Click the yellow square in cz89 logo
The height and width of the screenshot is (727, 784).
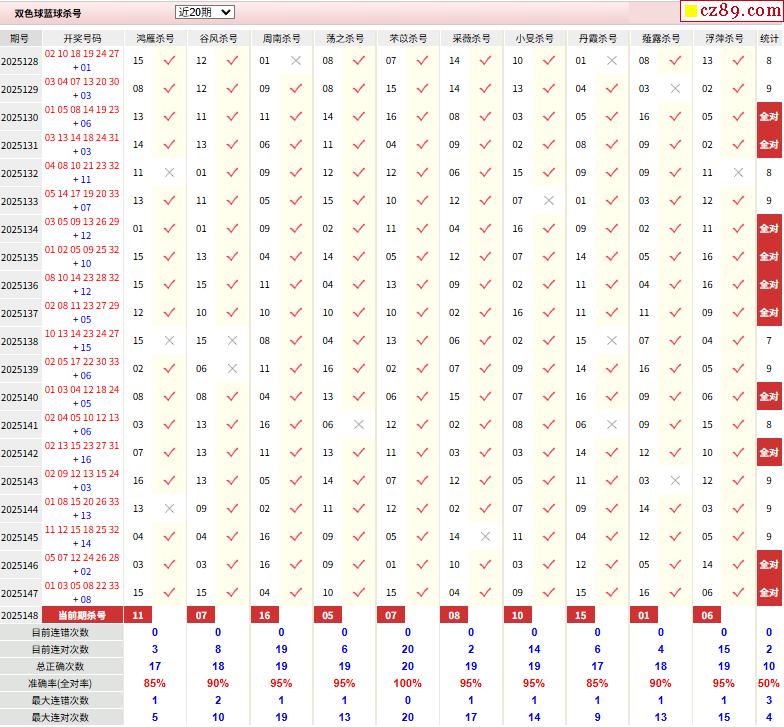(x=689, y=12)
